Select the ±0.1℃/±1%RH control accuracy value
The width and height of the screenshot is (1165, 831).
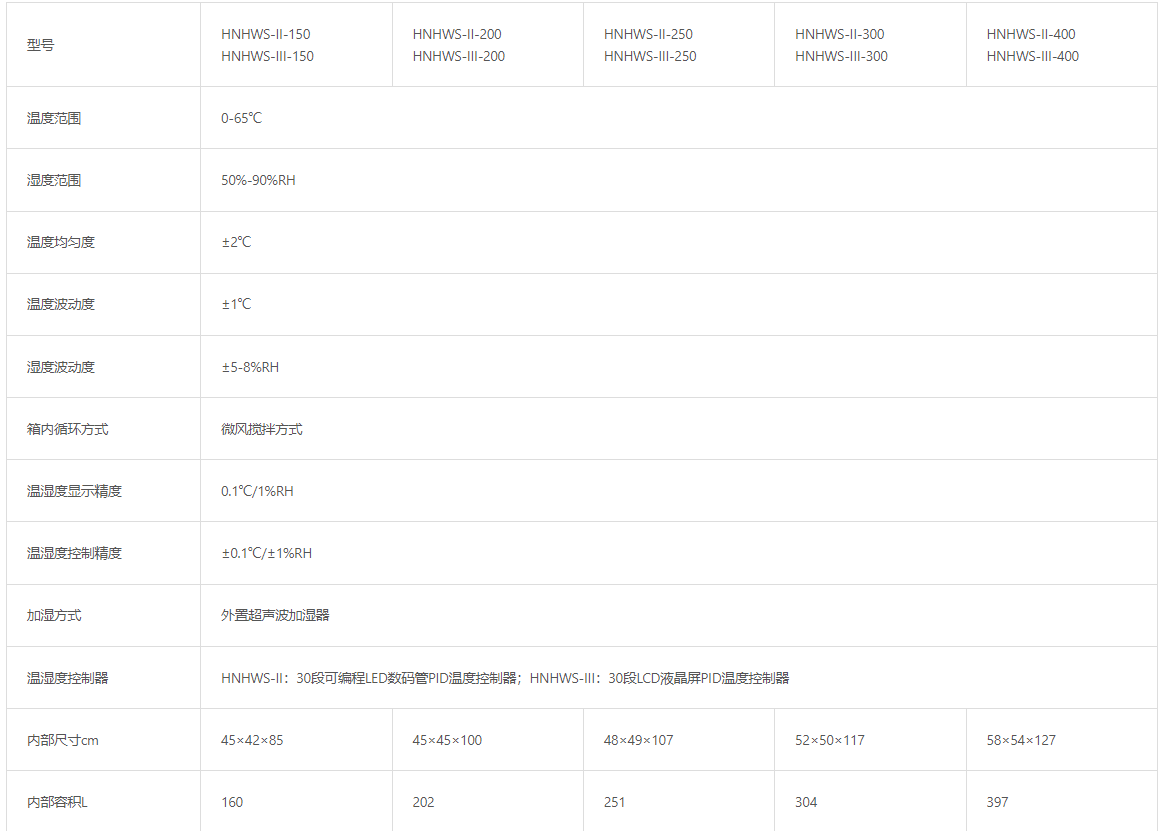pos(266,553)
